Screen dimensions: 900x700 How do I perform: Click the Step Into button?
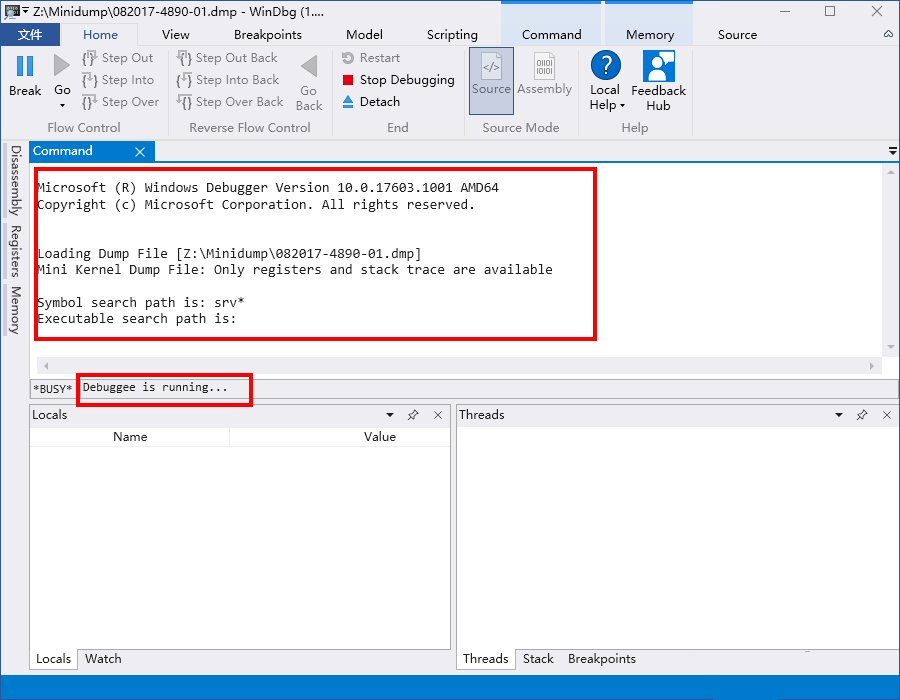(119, 80)
